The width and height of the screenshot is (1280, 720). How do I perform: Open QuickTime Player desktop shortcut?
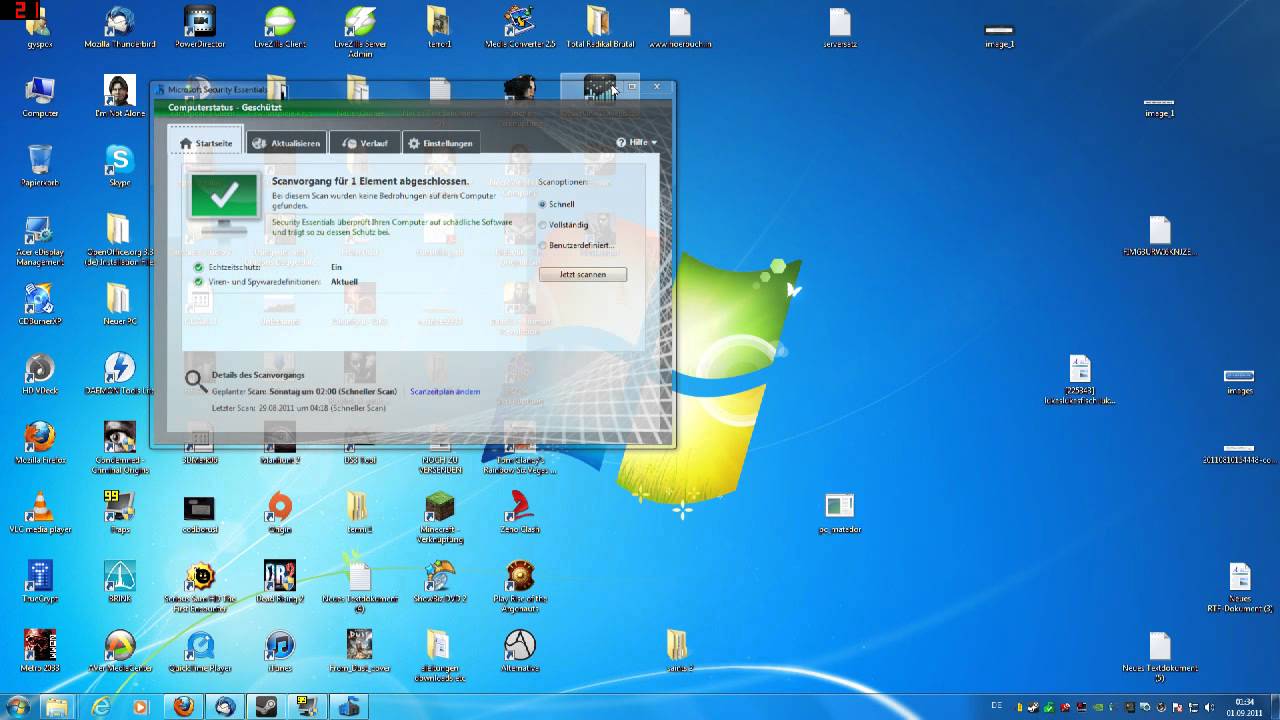(x=200, y=650)
